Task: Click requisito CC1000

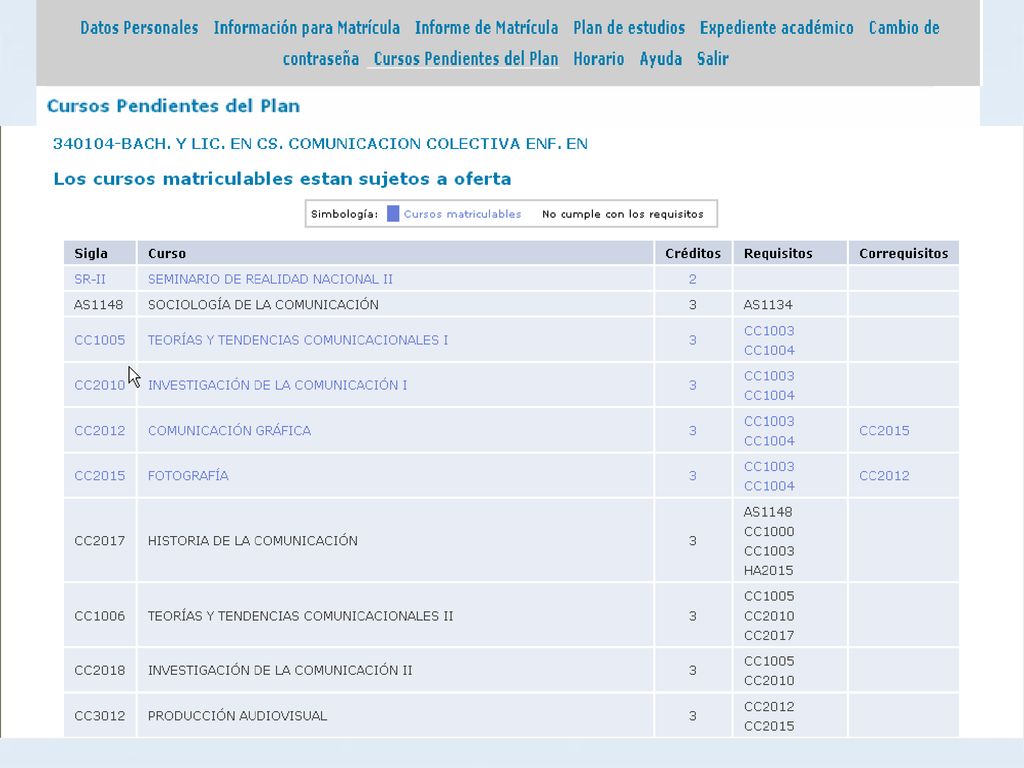Action: pyautogui.click(x=769, y=531)
